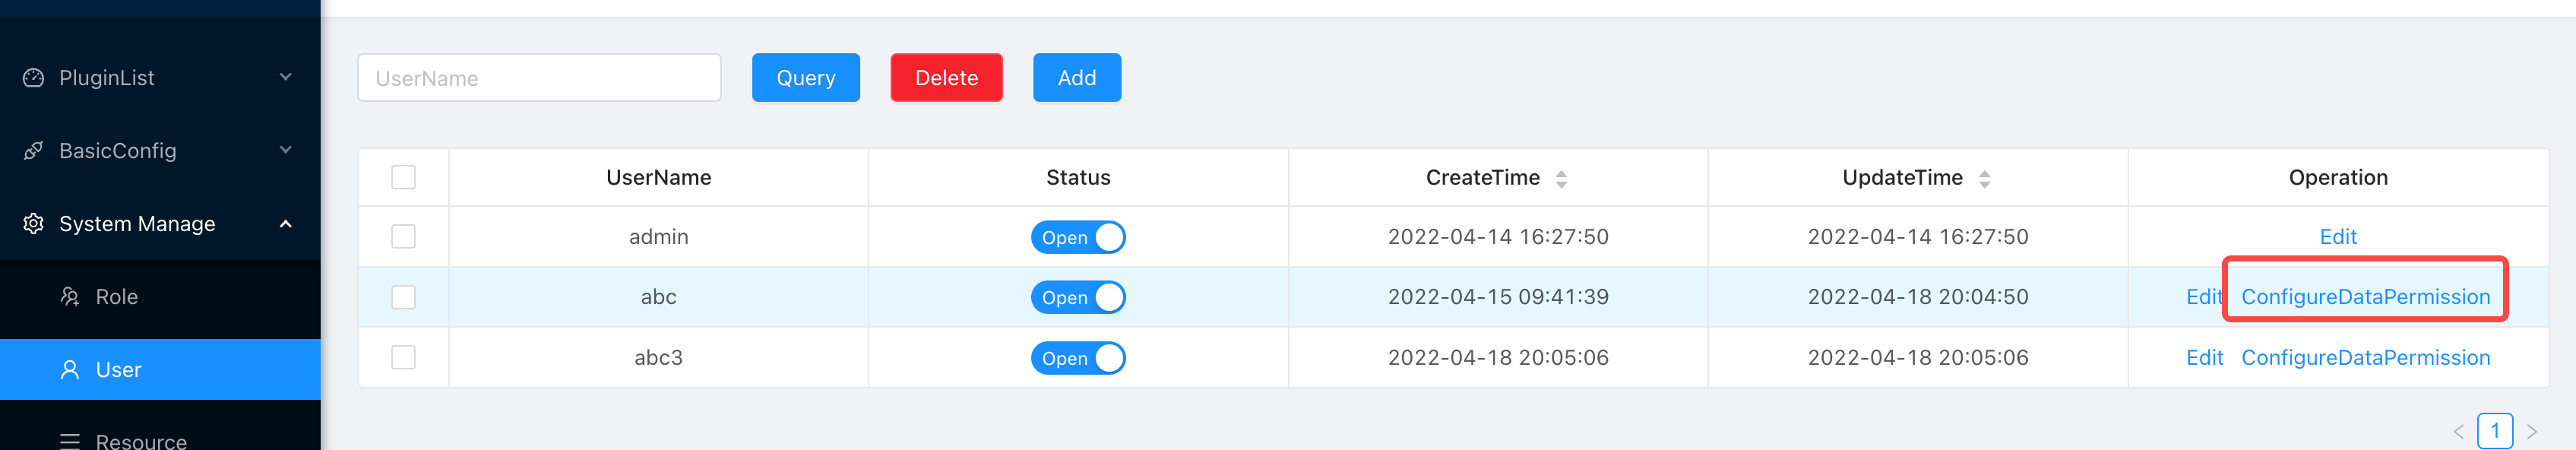Open ConfigureDataPermission for abc3

[2365, 358]
